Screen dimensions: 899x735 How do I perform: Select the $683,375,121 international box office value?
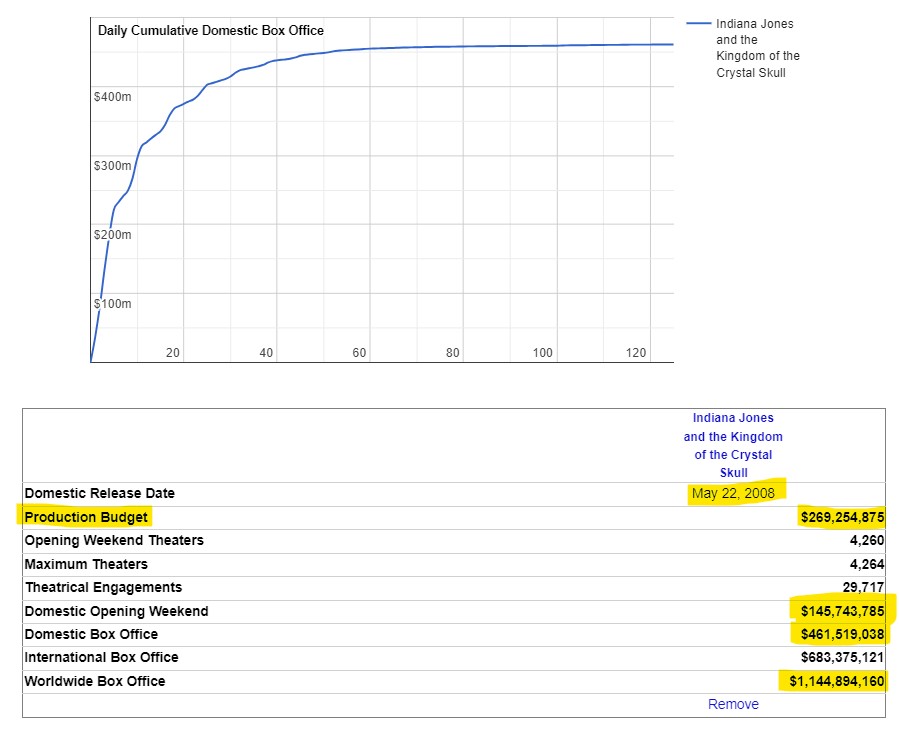842,657
